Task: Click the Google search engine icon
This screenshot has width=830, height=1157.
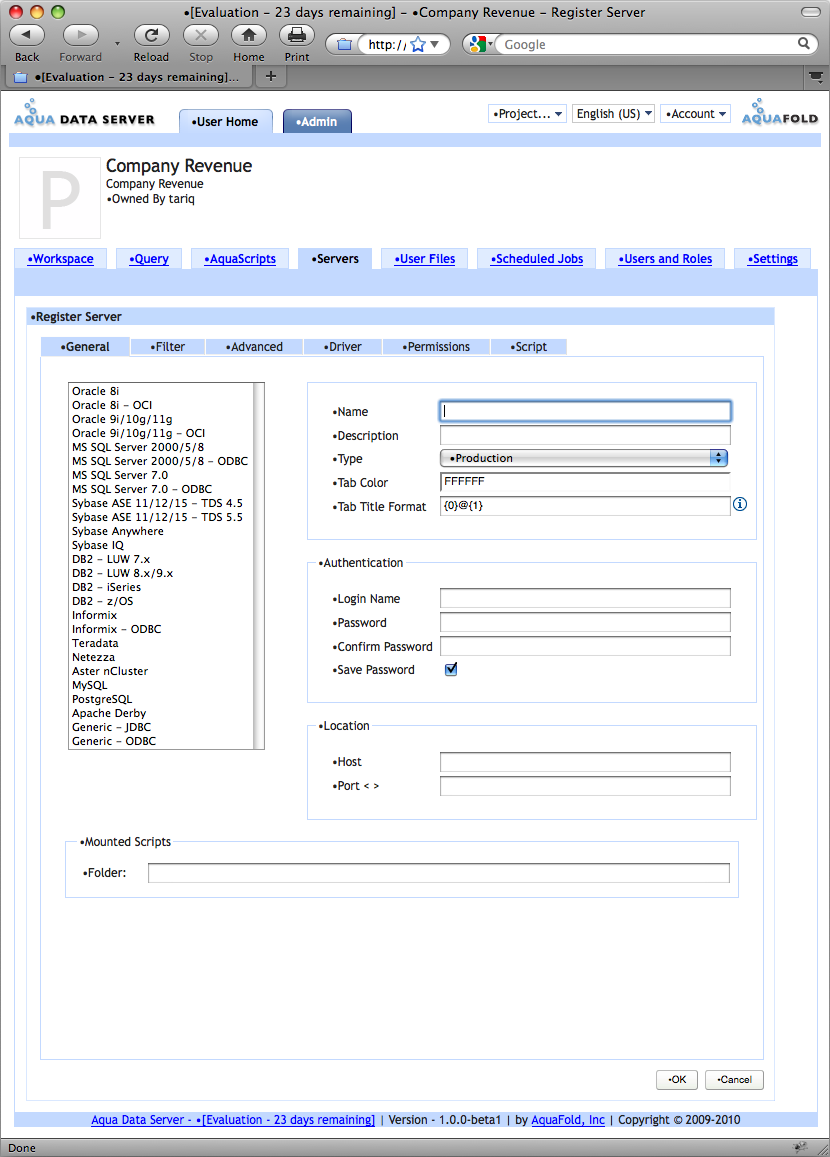Action: click(x=477, y=44)
